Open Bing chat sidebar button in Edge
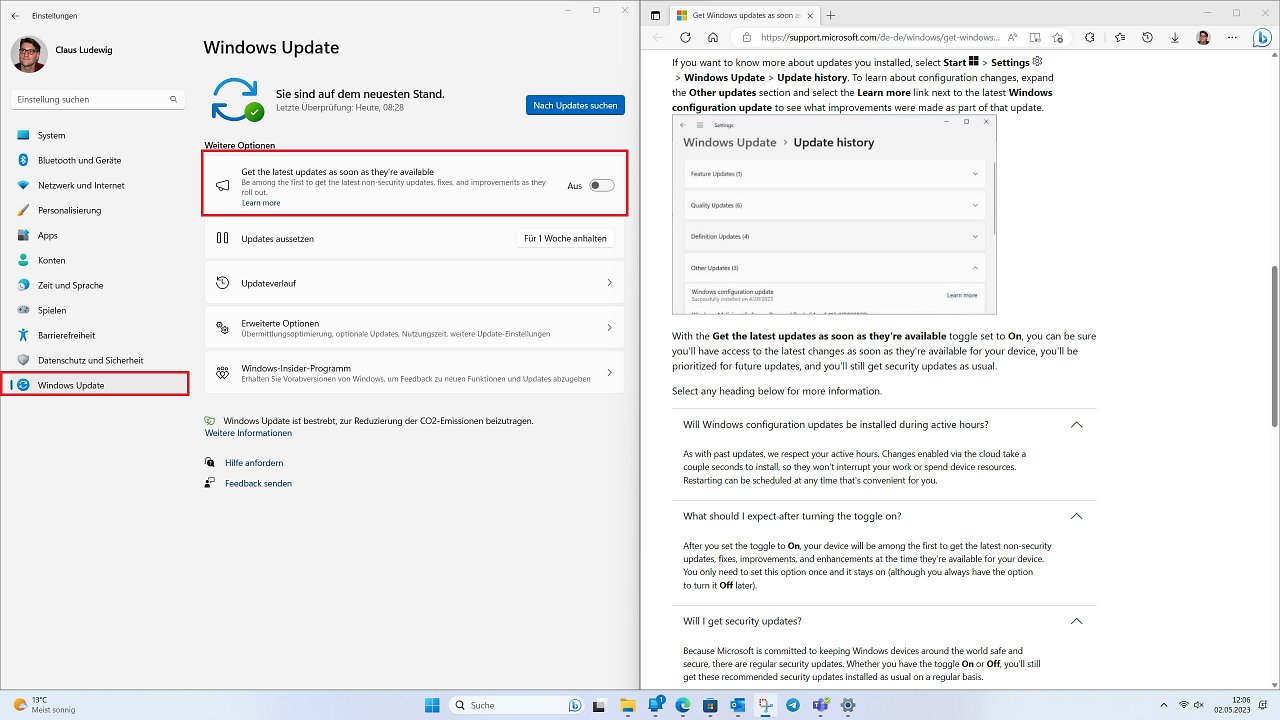The height and width of the screenshot is (720, 1280). pyautogui.click(x=1262, y=38)
